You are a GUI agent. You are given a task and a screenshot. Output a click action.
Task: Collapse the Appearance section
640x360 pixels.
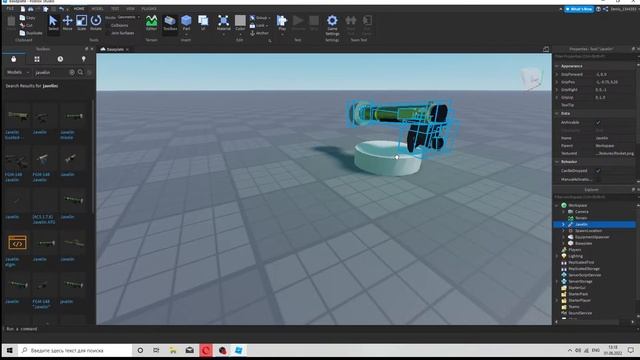557,66
